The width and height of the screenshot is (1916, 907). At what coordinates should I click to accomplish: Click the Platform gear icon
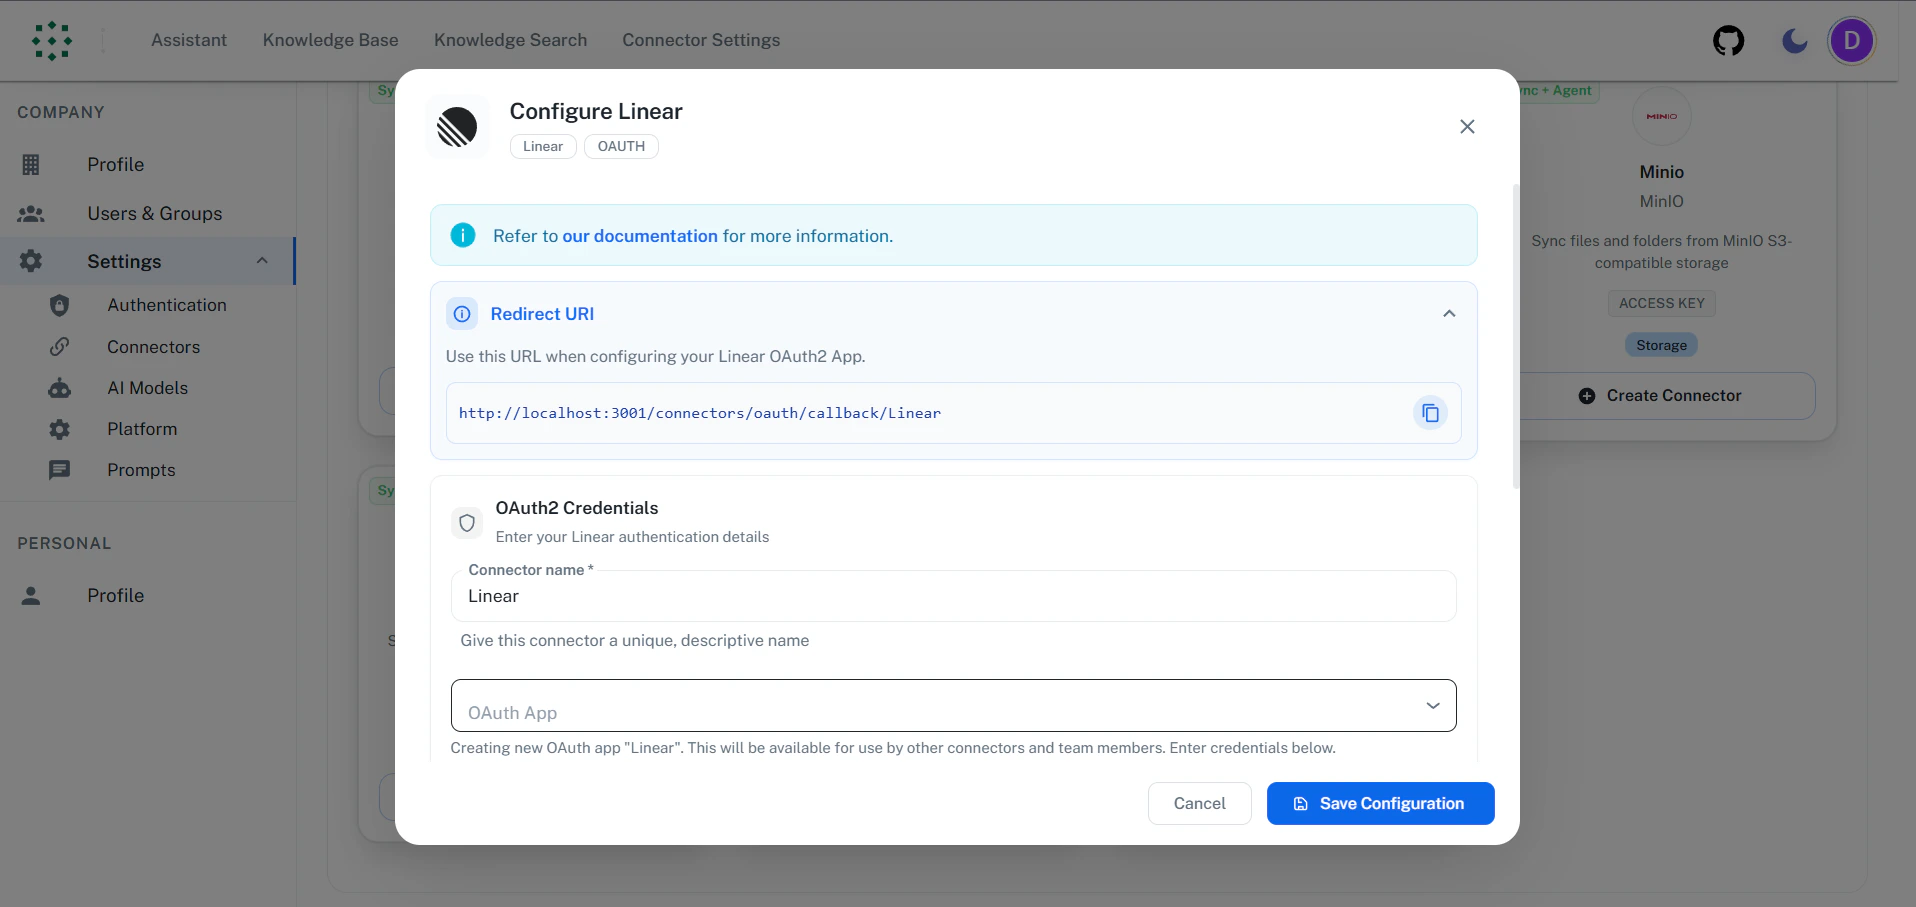(60, 429)
